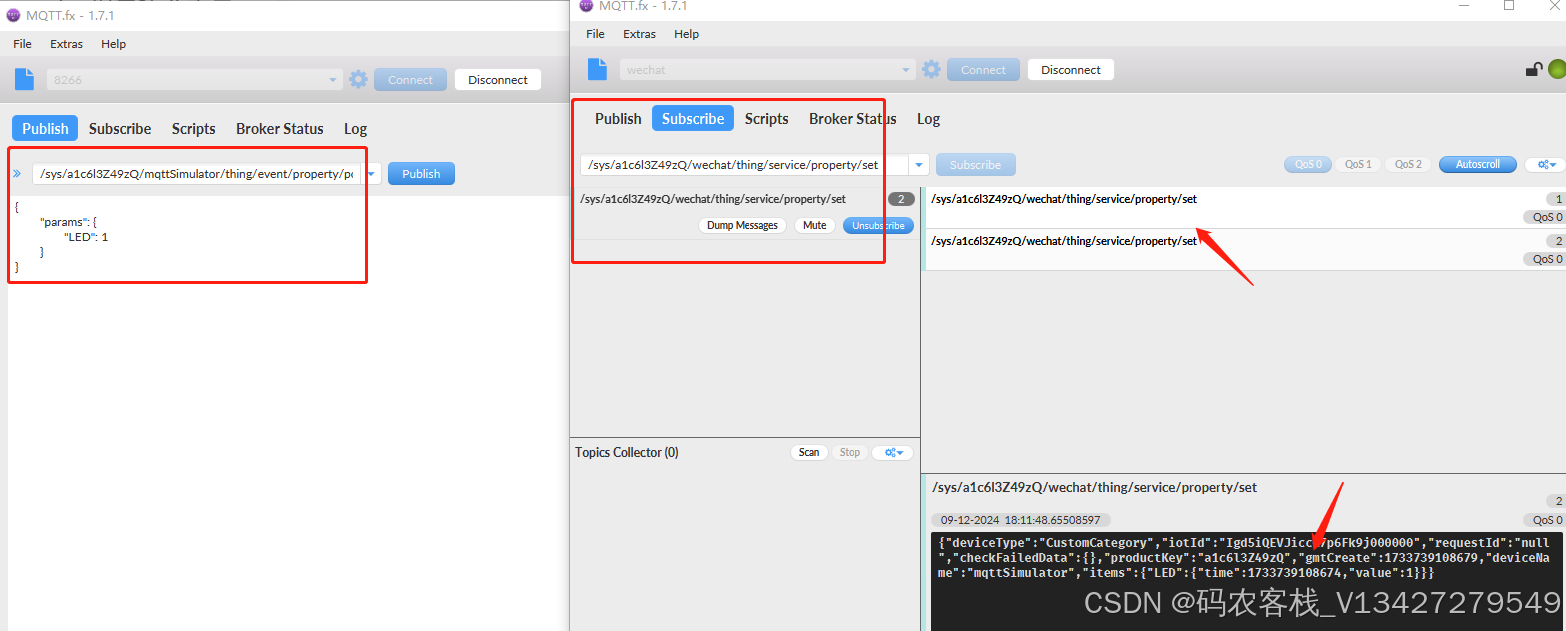Viewport: 1566px width, 631px height.
Task: Click the green connection status indicator
Action: click(1556, 69)
